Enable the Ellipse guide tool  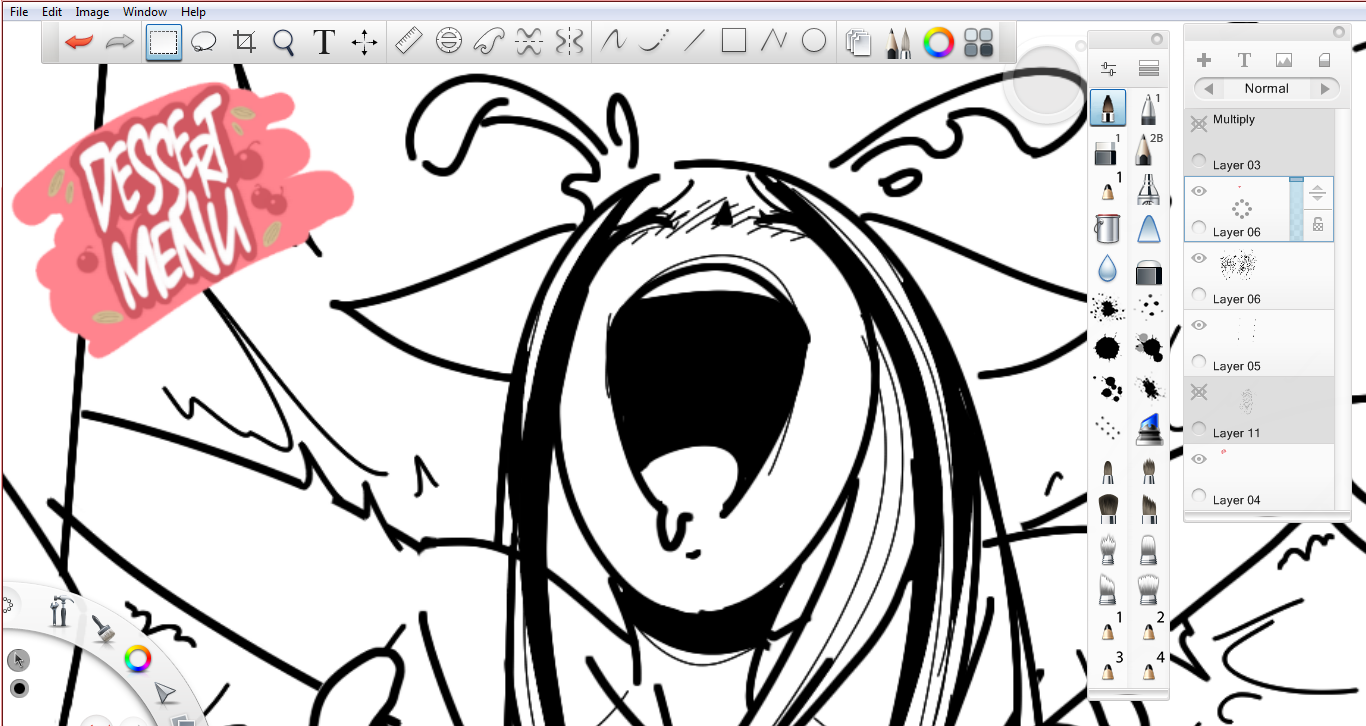point(449,42)
